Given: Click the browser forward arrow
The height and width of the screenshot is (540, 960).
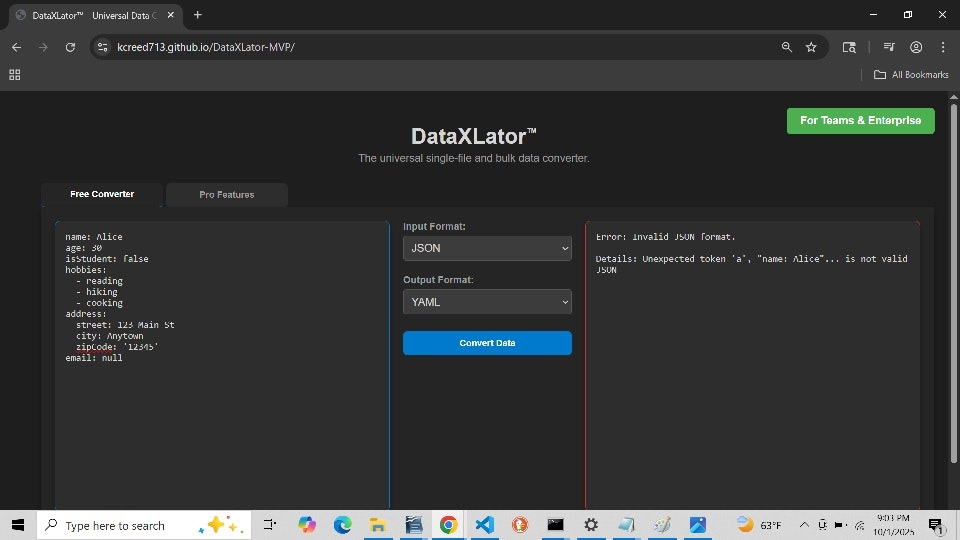Looking at the screenshot, I should click(x=43, y=47).
